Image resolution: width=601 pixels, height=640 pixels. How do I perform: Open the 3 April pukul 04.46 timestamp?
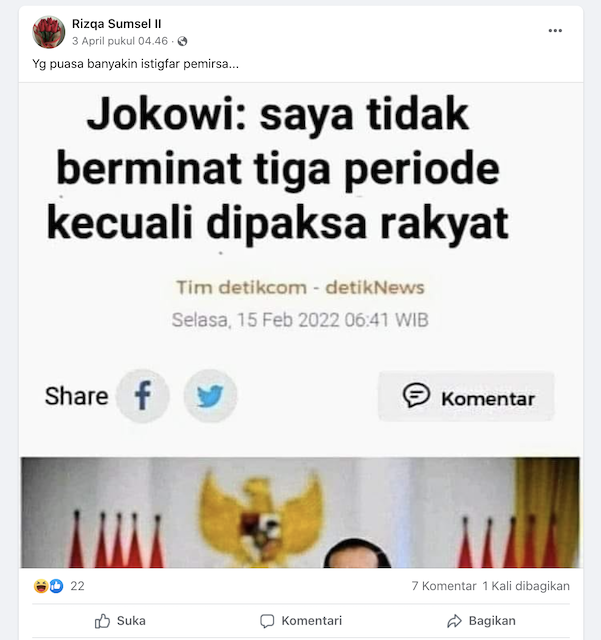(x=120, y=41)
